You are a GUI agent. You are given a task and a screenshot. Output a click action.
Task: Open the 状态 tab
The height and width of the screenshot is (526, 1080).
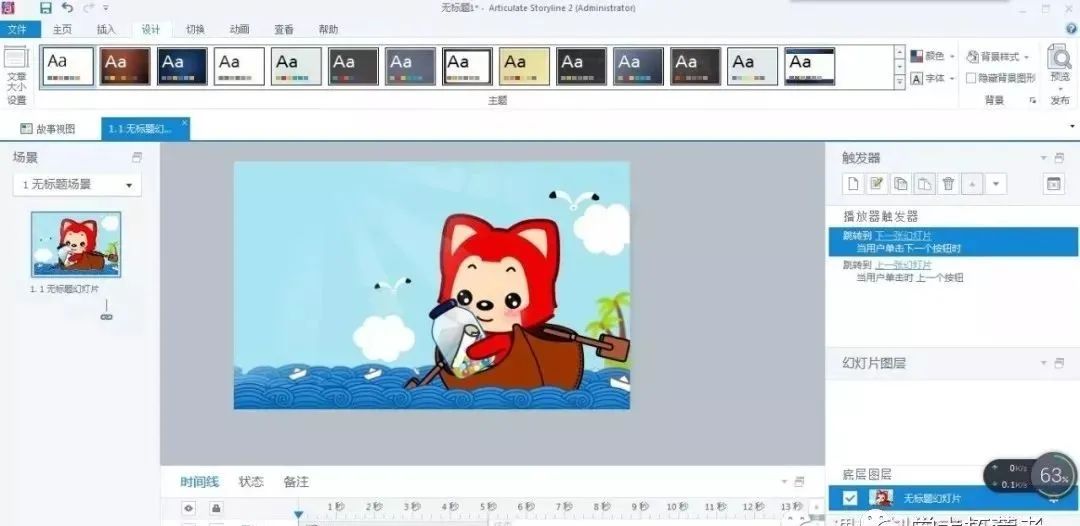coord(251,482)
